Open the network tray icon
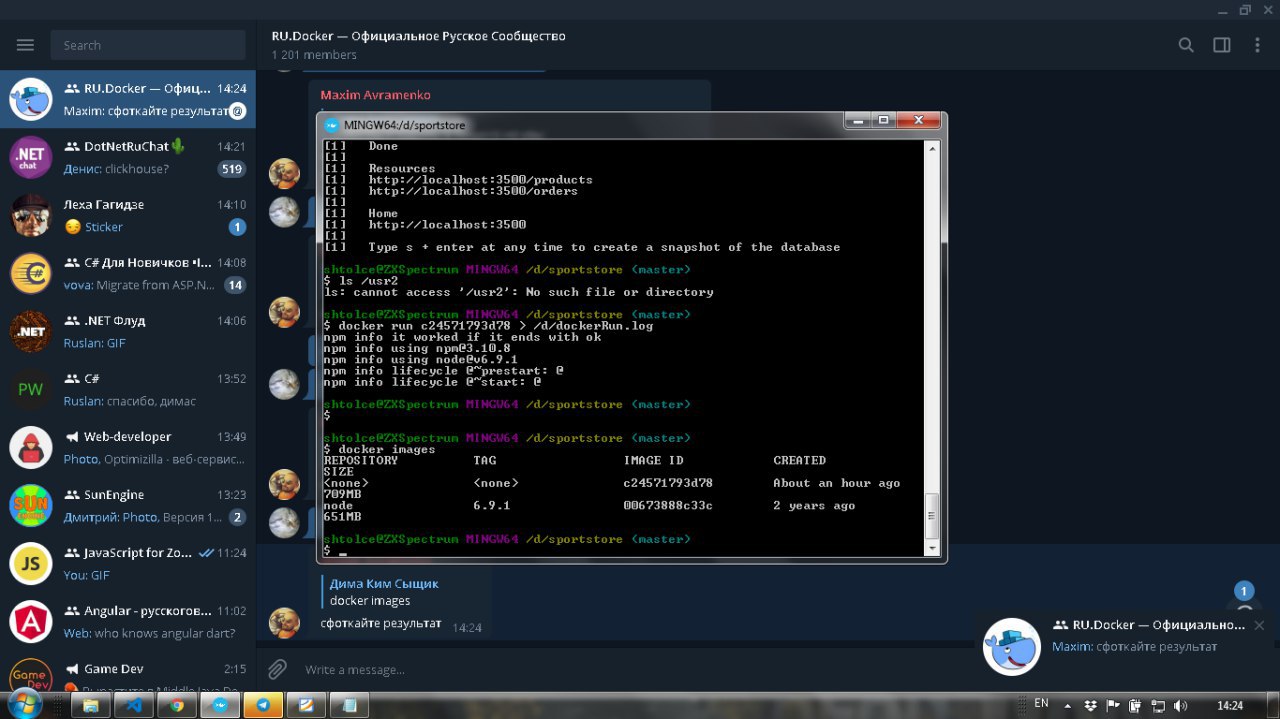 tap(1158, 705)
